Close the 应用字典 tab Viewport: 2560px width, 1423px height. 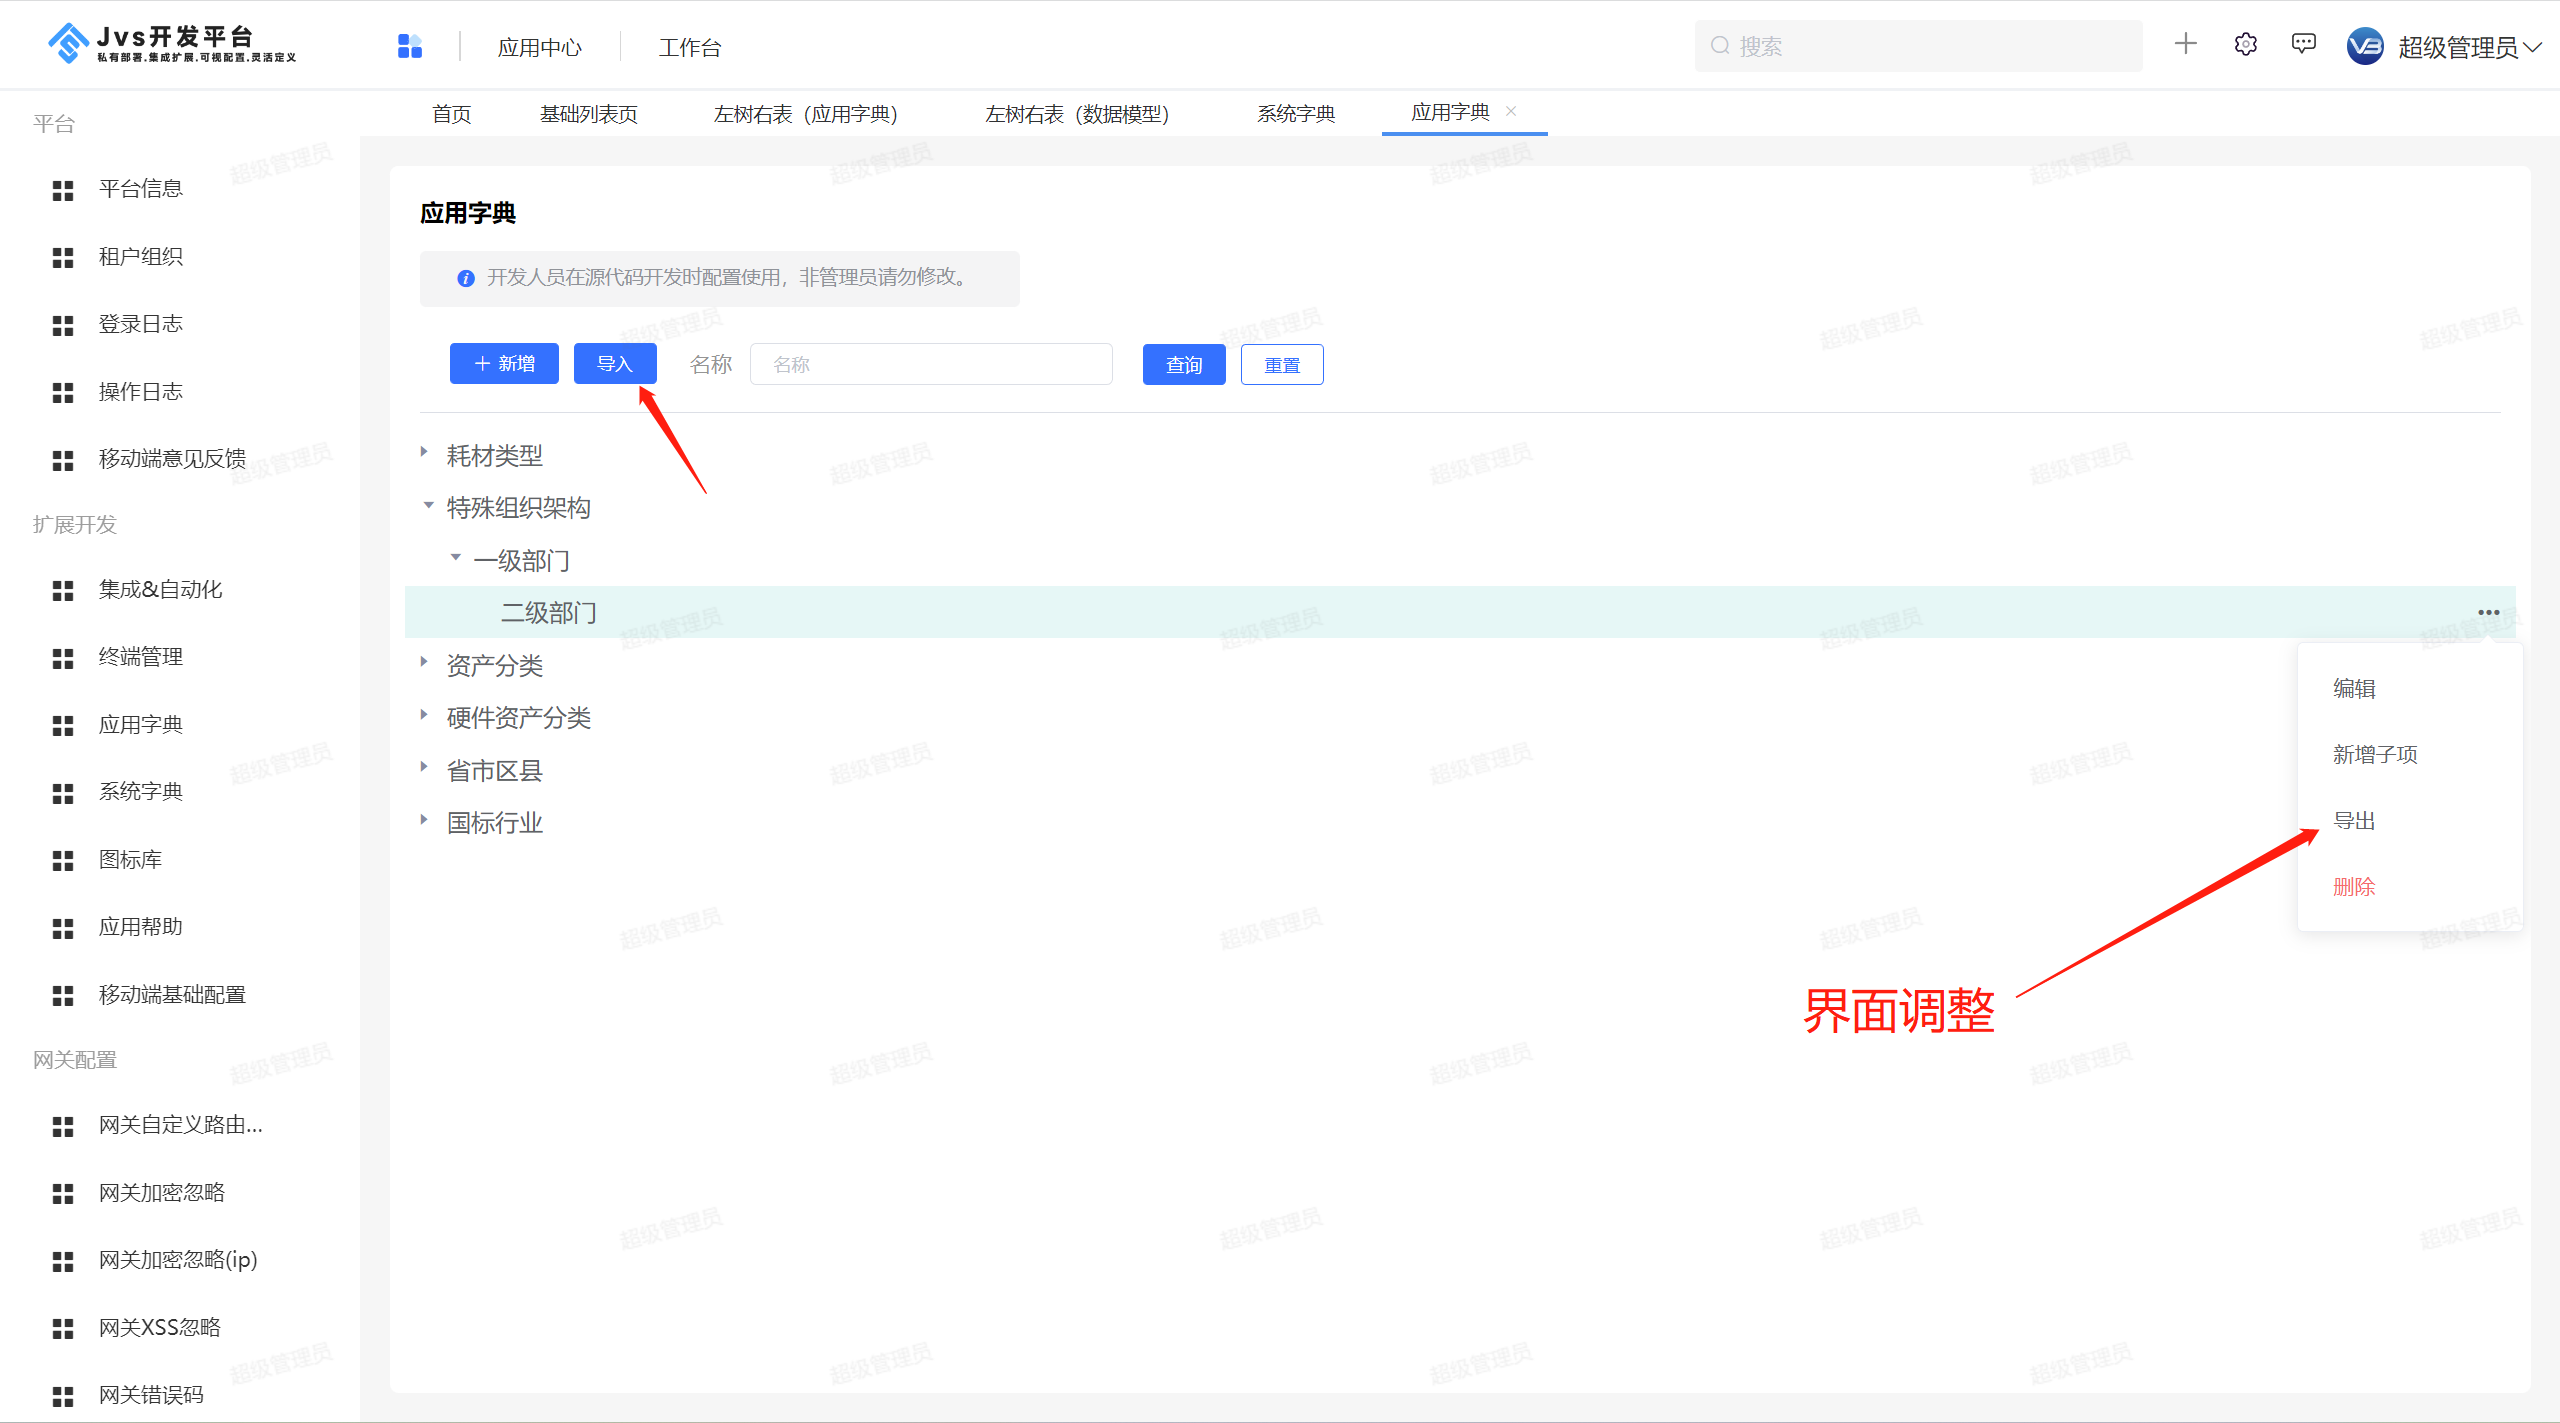point(1511,111)
